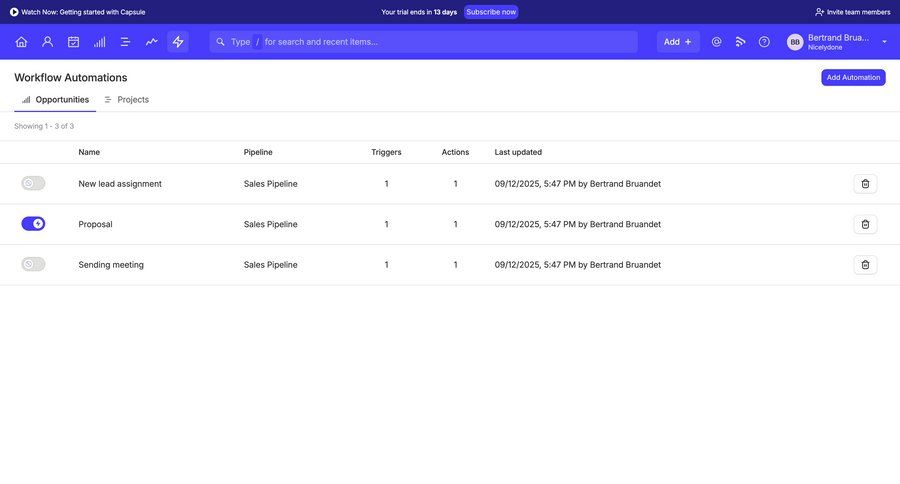The image size is (900, 484).
Task: Open the Add dropdown button
Action: [678, 42]
